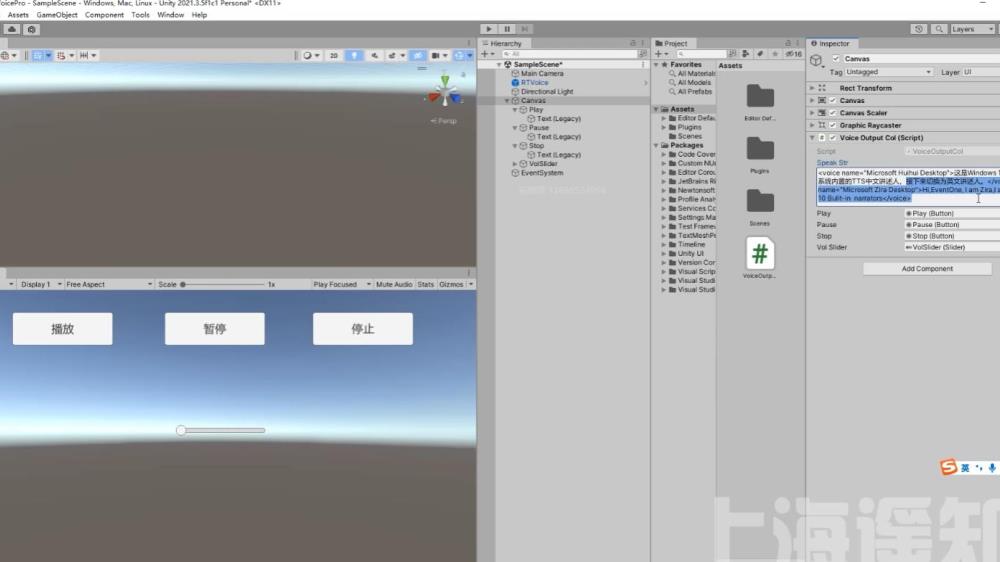This screenshot has height=562, width=1000.
Task: Open the Help menu
Action: click(199, 15)
